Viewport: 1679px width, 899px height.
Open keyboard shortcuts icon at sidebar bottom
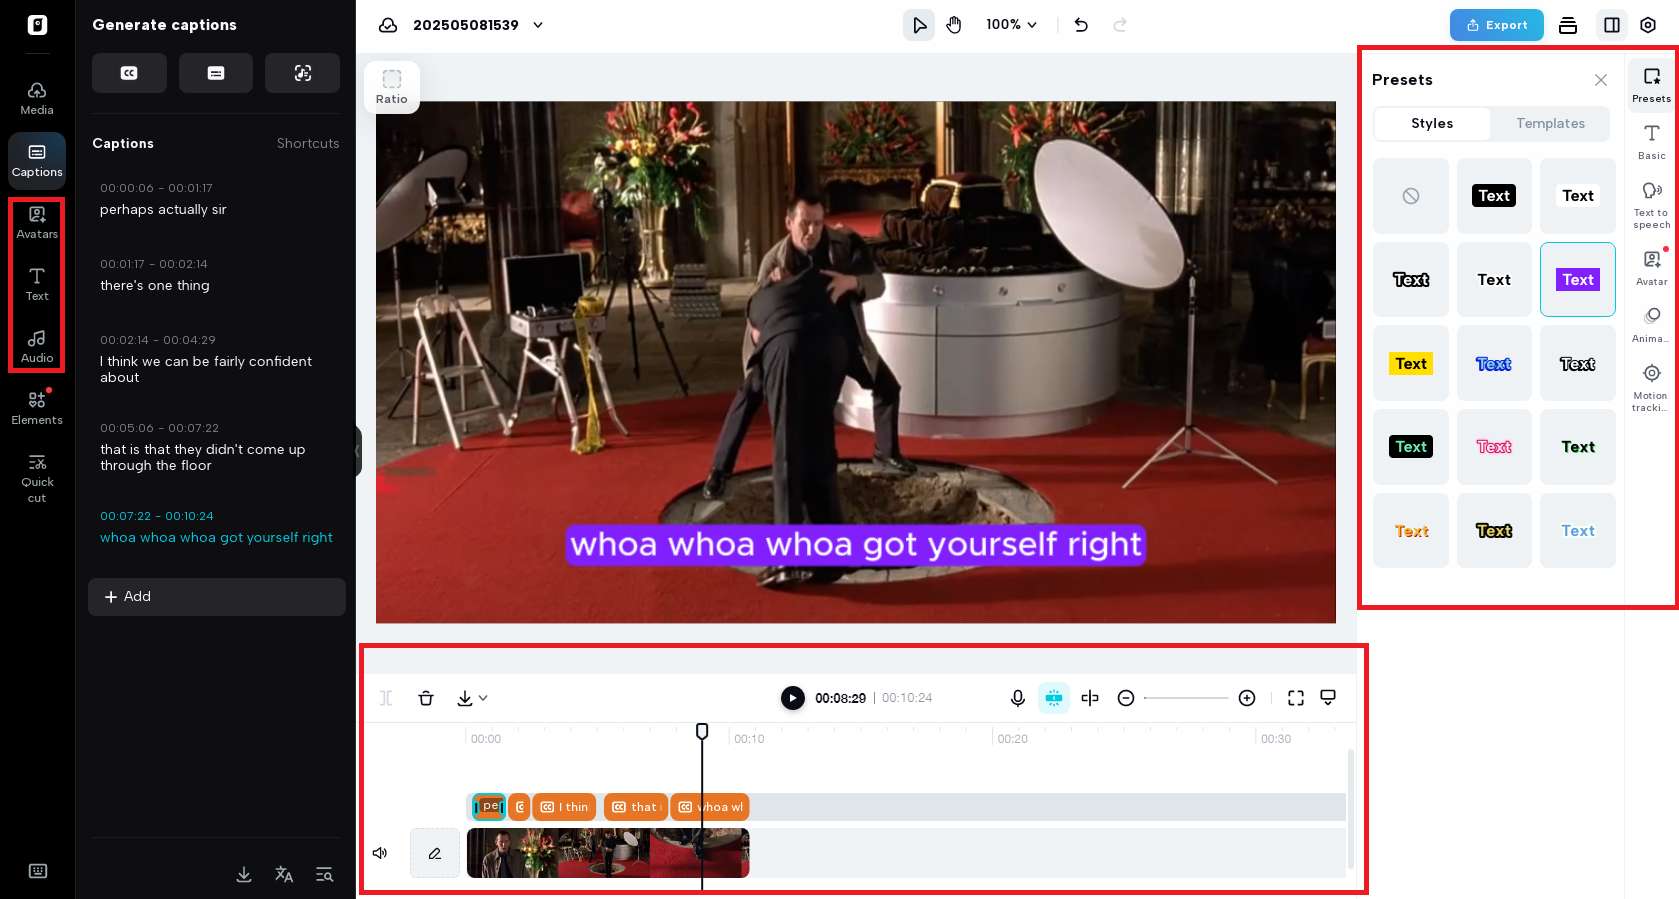(x=38, y=871)
